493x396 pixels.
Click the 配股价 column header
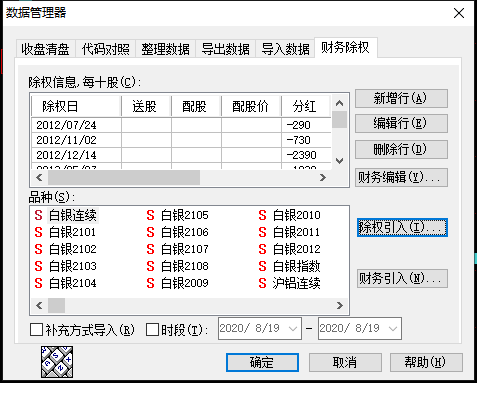[x=251, y=107]
